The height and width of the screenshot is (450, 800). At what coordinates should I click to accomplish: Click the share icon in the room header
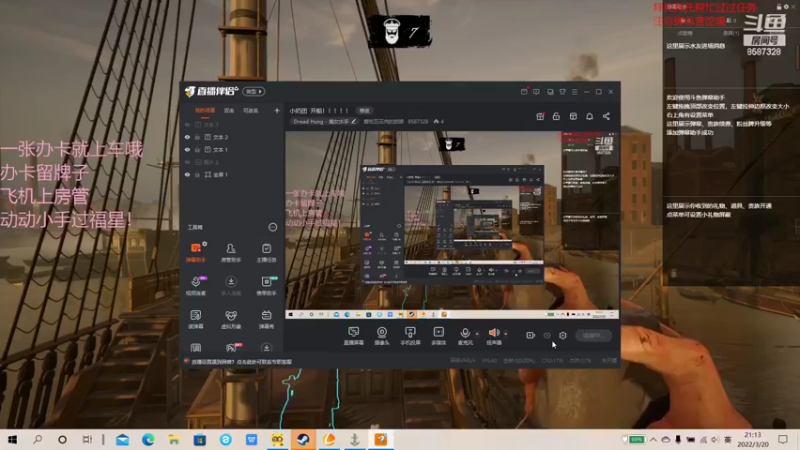tap(606, 116)
